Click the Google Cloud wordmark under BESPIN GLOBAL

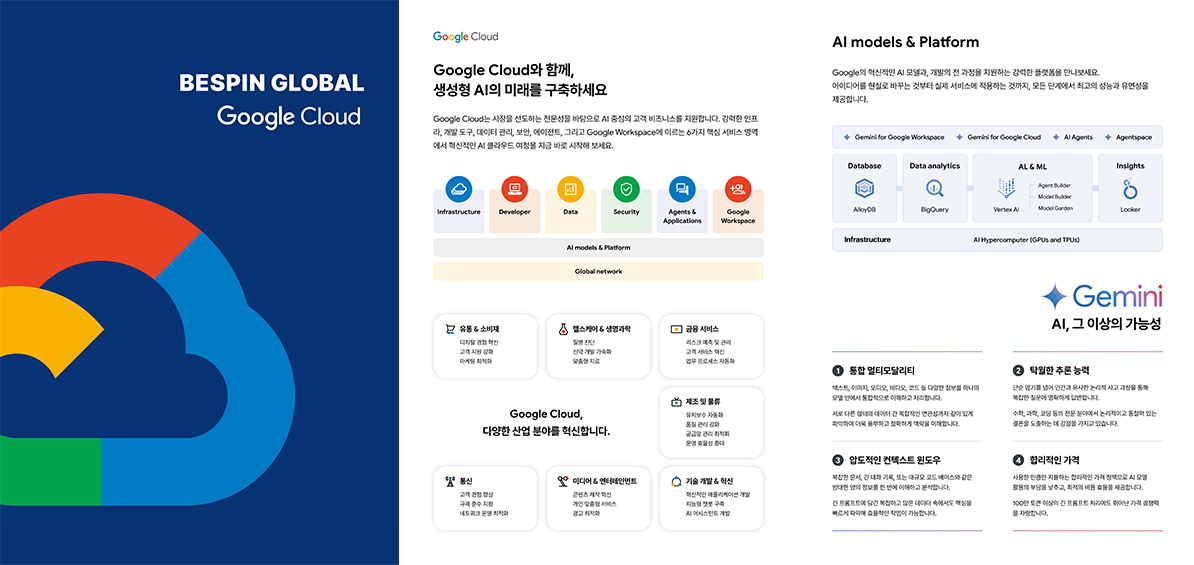tap(289, 117)
